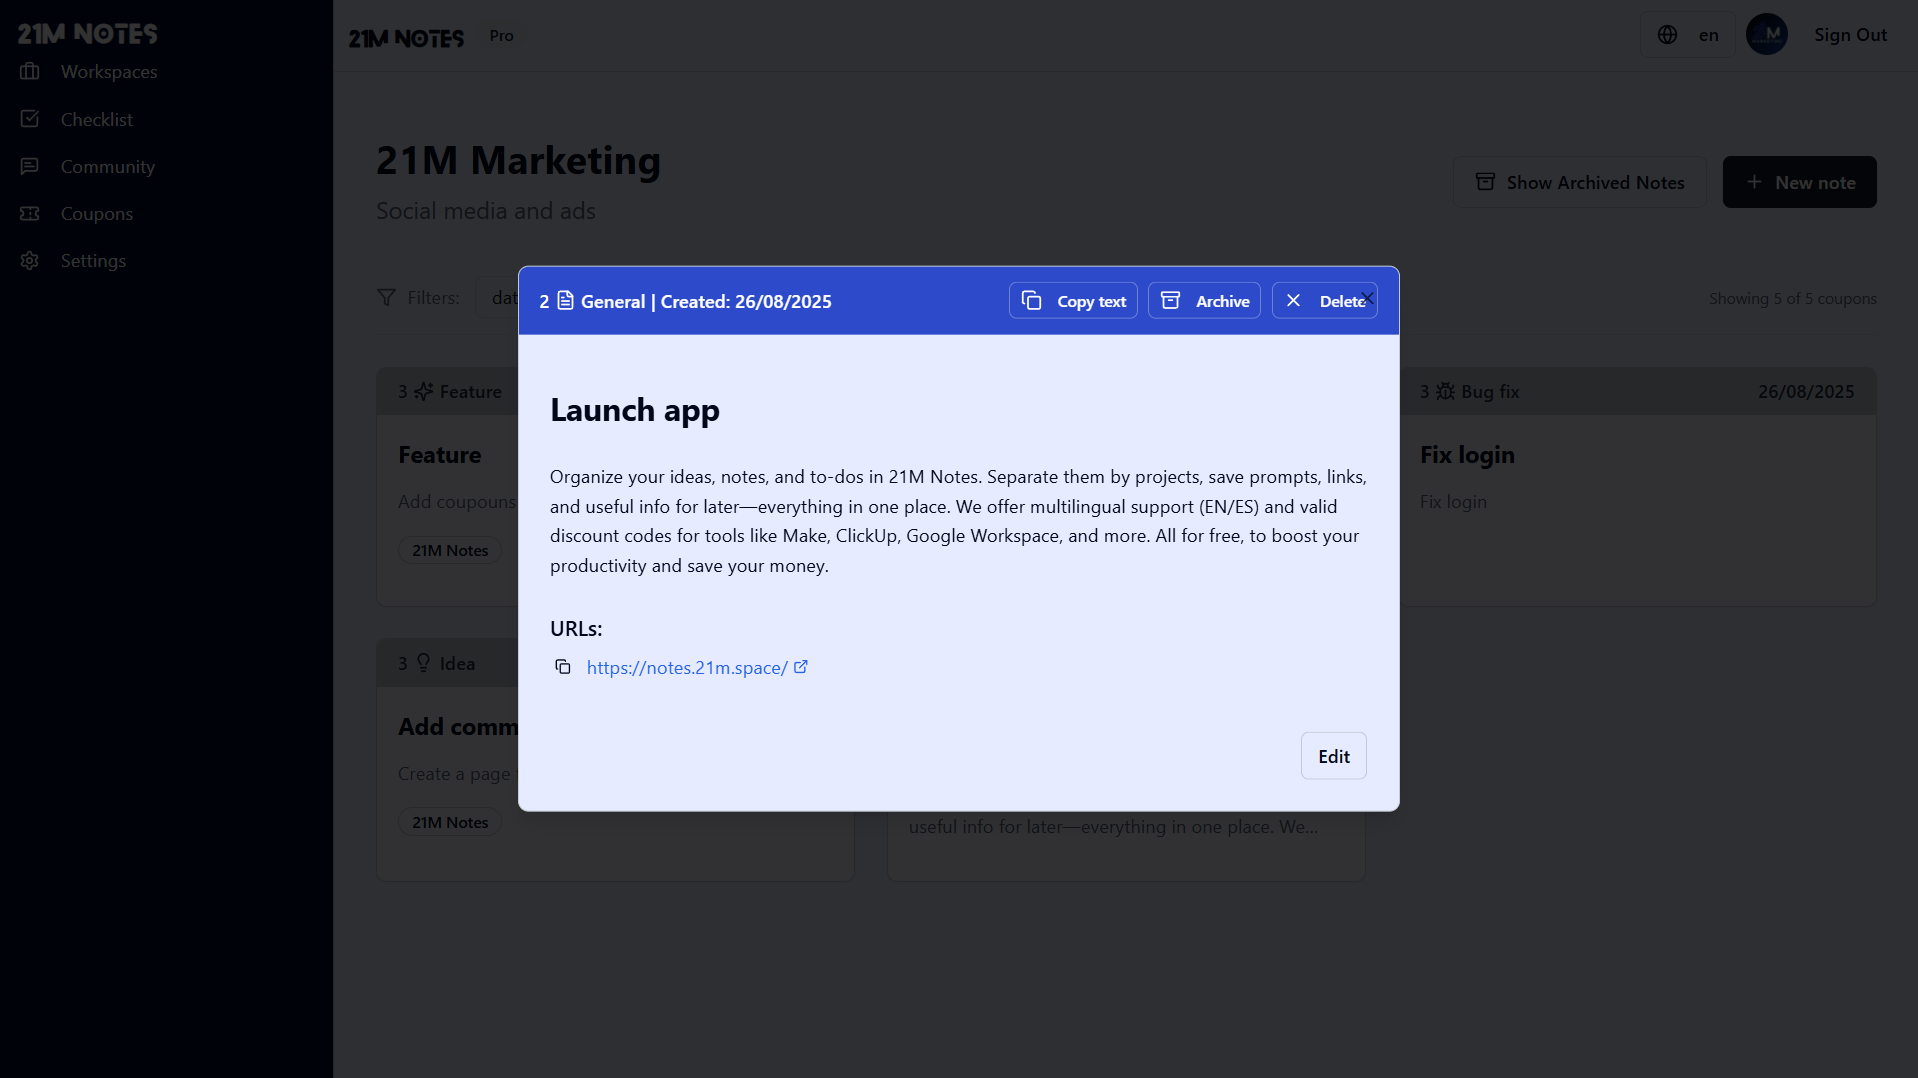Image resolution: width=1918 pixels, height=1078 pixels.
Task: Click the Idea lightbulb icon
Action: pyautogui.click(x=424, y=663)
